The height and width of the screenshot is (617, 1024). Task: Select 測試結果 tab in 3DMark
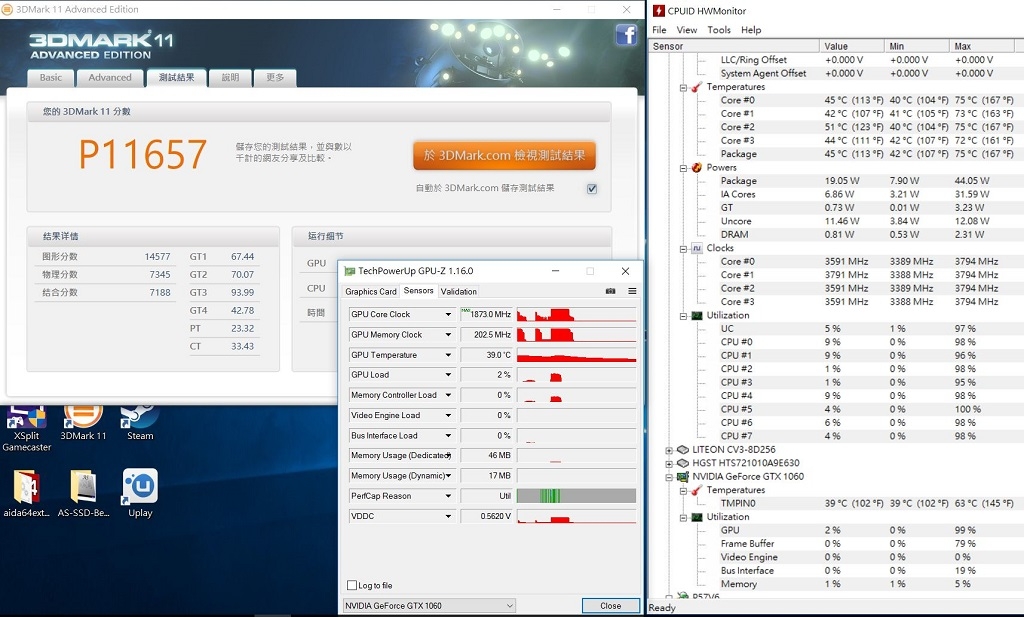point(176,78)
